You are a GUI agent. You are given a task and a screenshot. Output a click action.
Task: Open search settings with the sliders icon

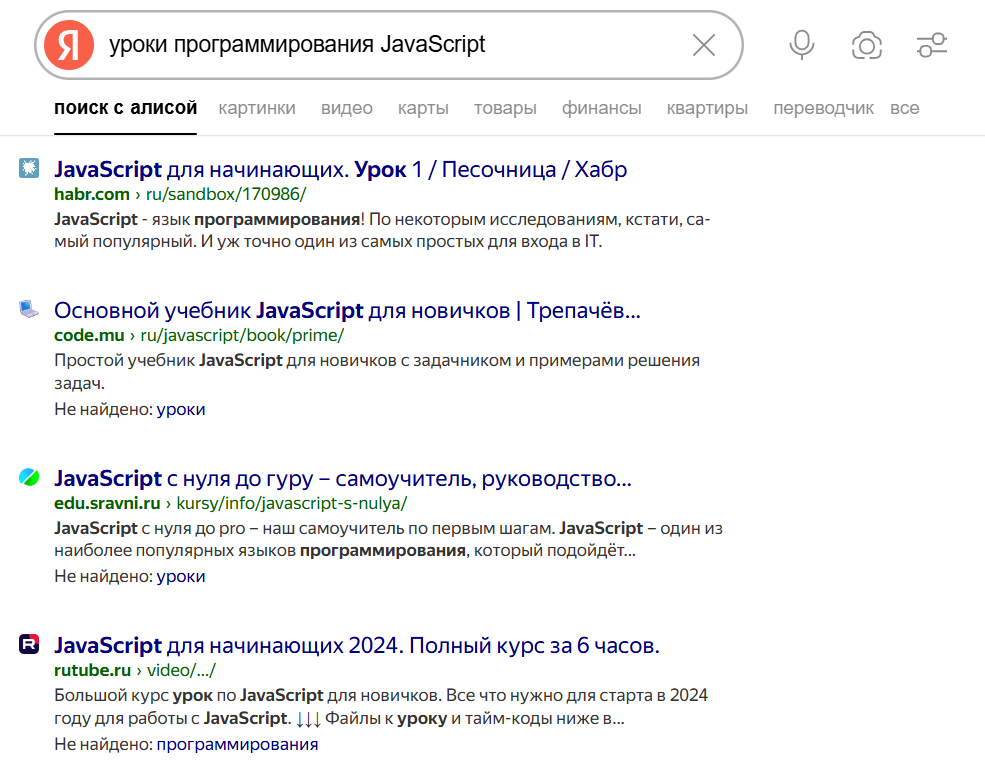tap(932, 45)
